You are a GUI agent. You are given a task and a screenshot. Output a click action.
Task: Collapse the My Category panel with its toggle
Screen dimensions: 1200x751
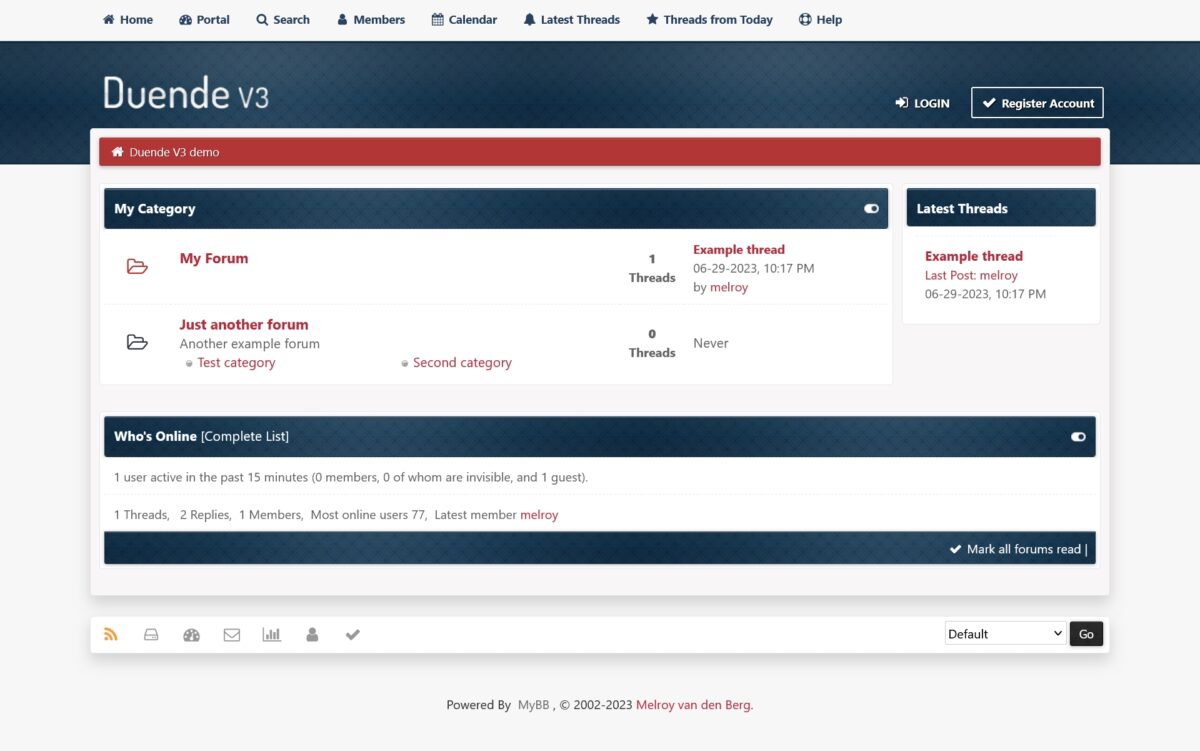870,208
